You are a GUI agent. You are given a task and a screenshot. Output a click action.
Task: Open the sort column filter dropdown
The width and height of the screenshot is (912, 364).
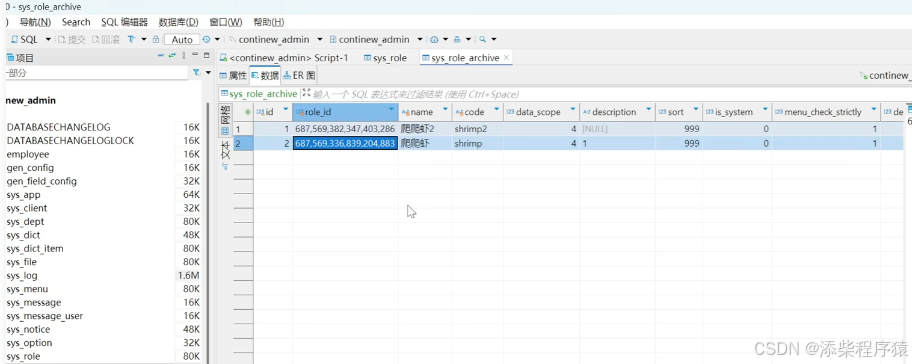click(696, 109)
